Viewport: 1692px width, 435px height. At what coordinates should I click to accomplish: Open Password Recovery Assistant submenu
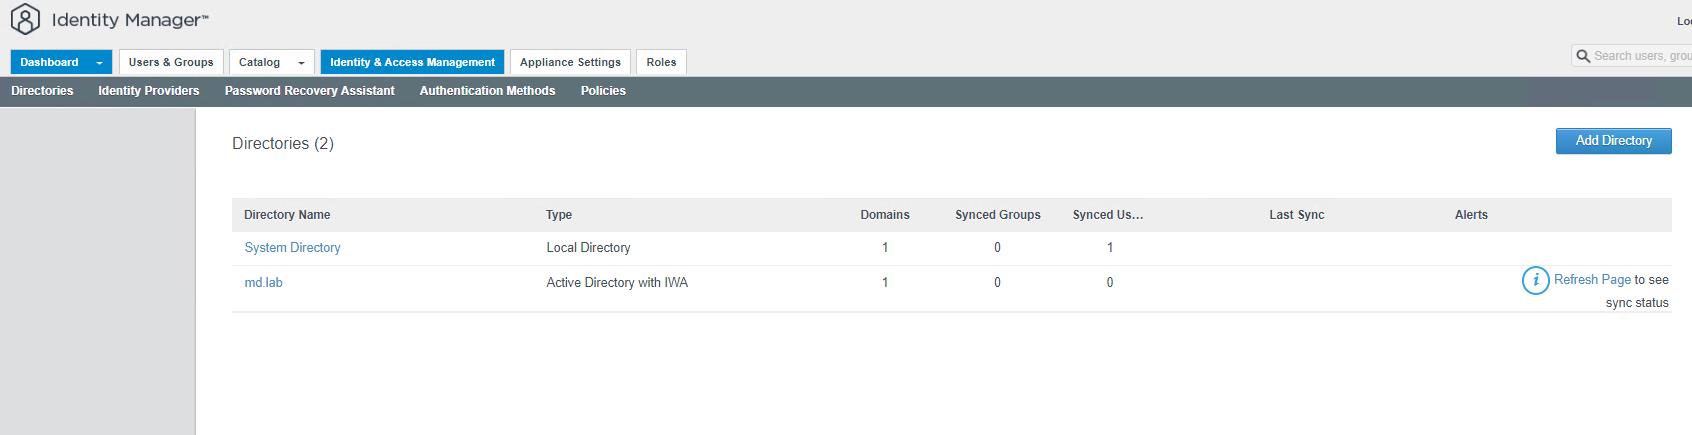310,91
